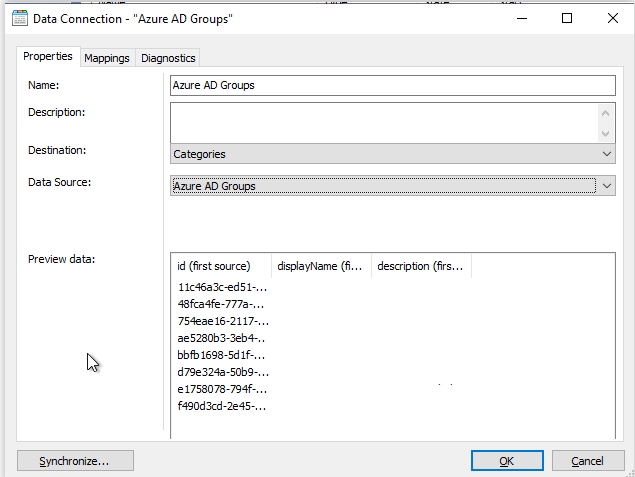Select preview row bbfb1698-5d1f
The image size is (635, 477).
(222, 355)
